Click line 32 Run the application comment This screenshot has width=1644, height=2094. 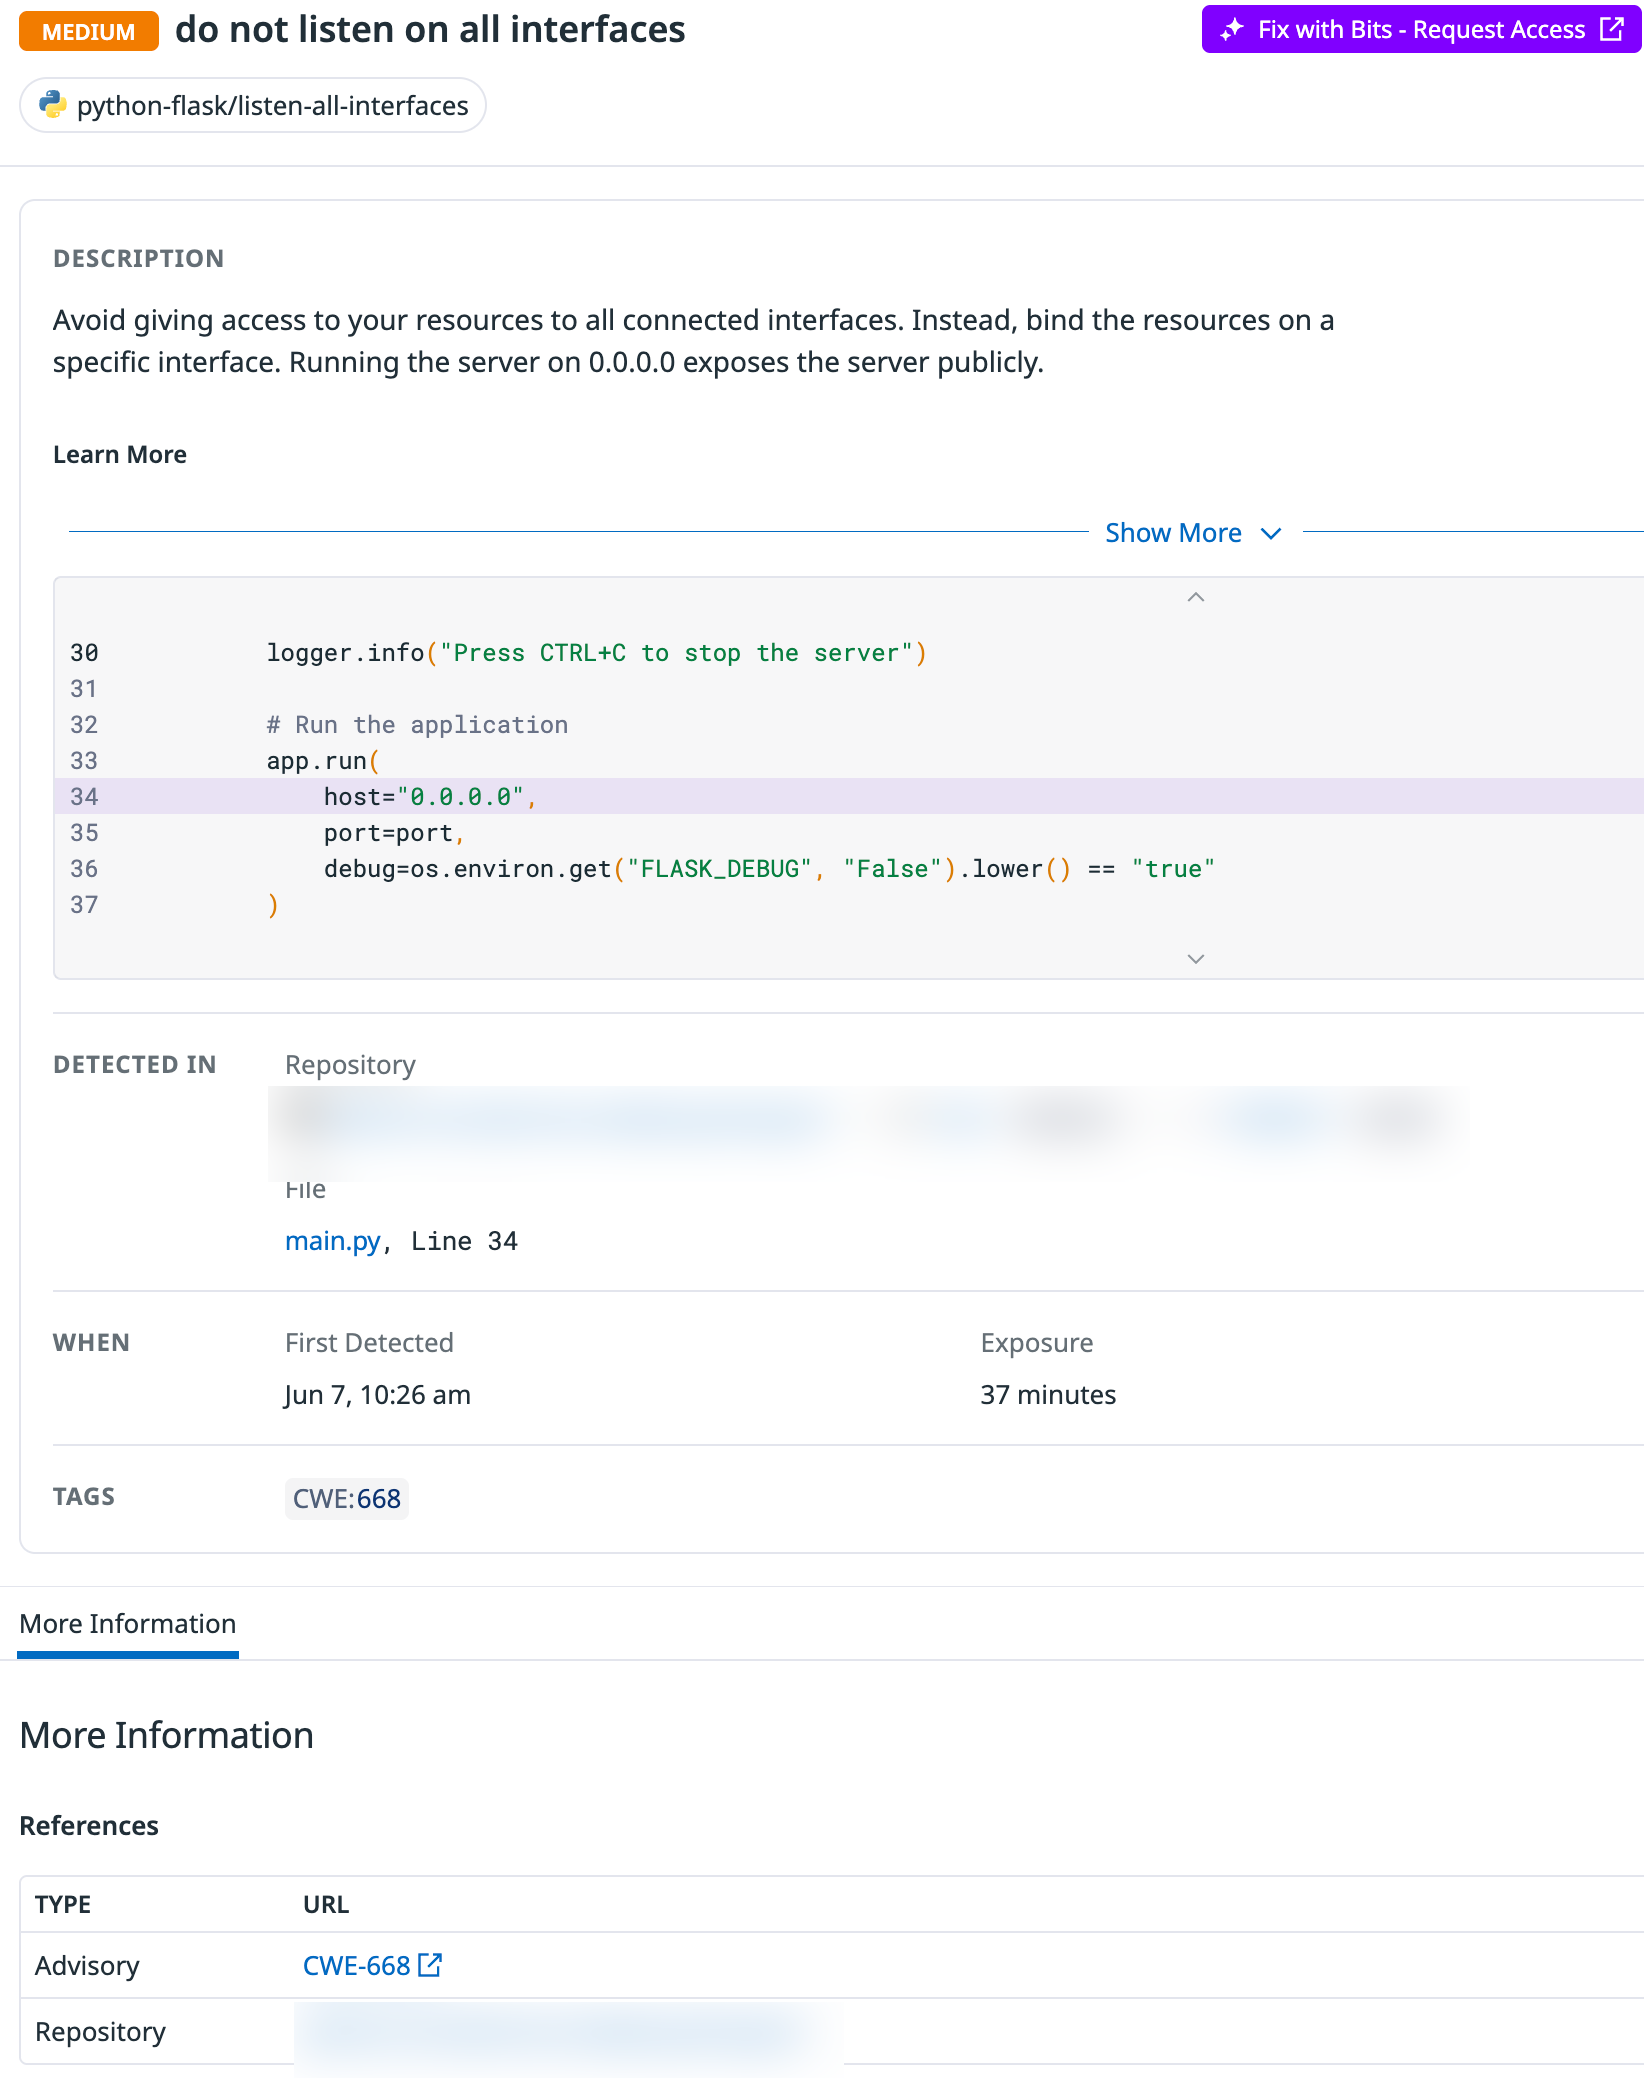417,725
